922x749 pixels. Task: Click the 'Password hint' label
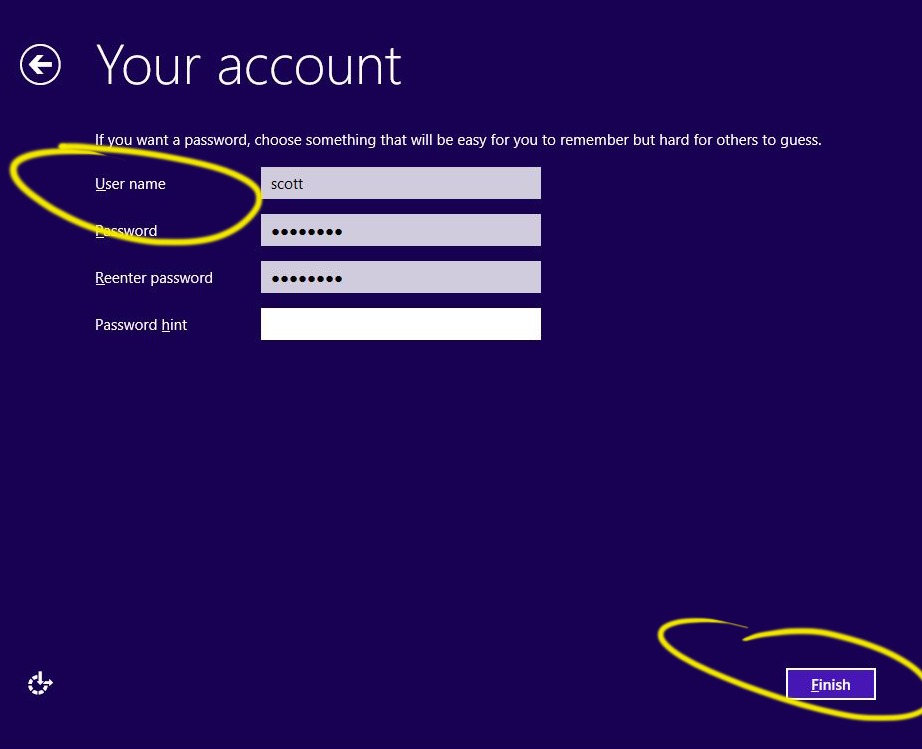point(141,325)
